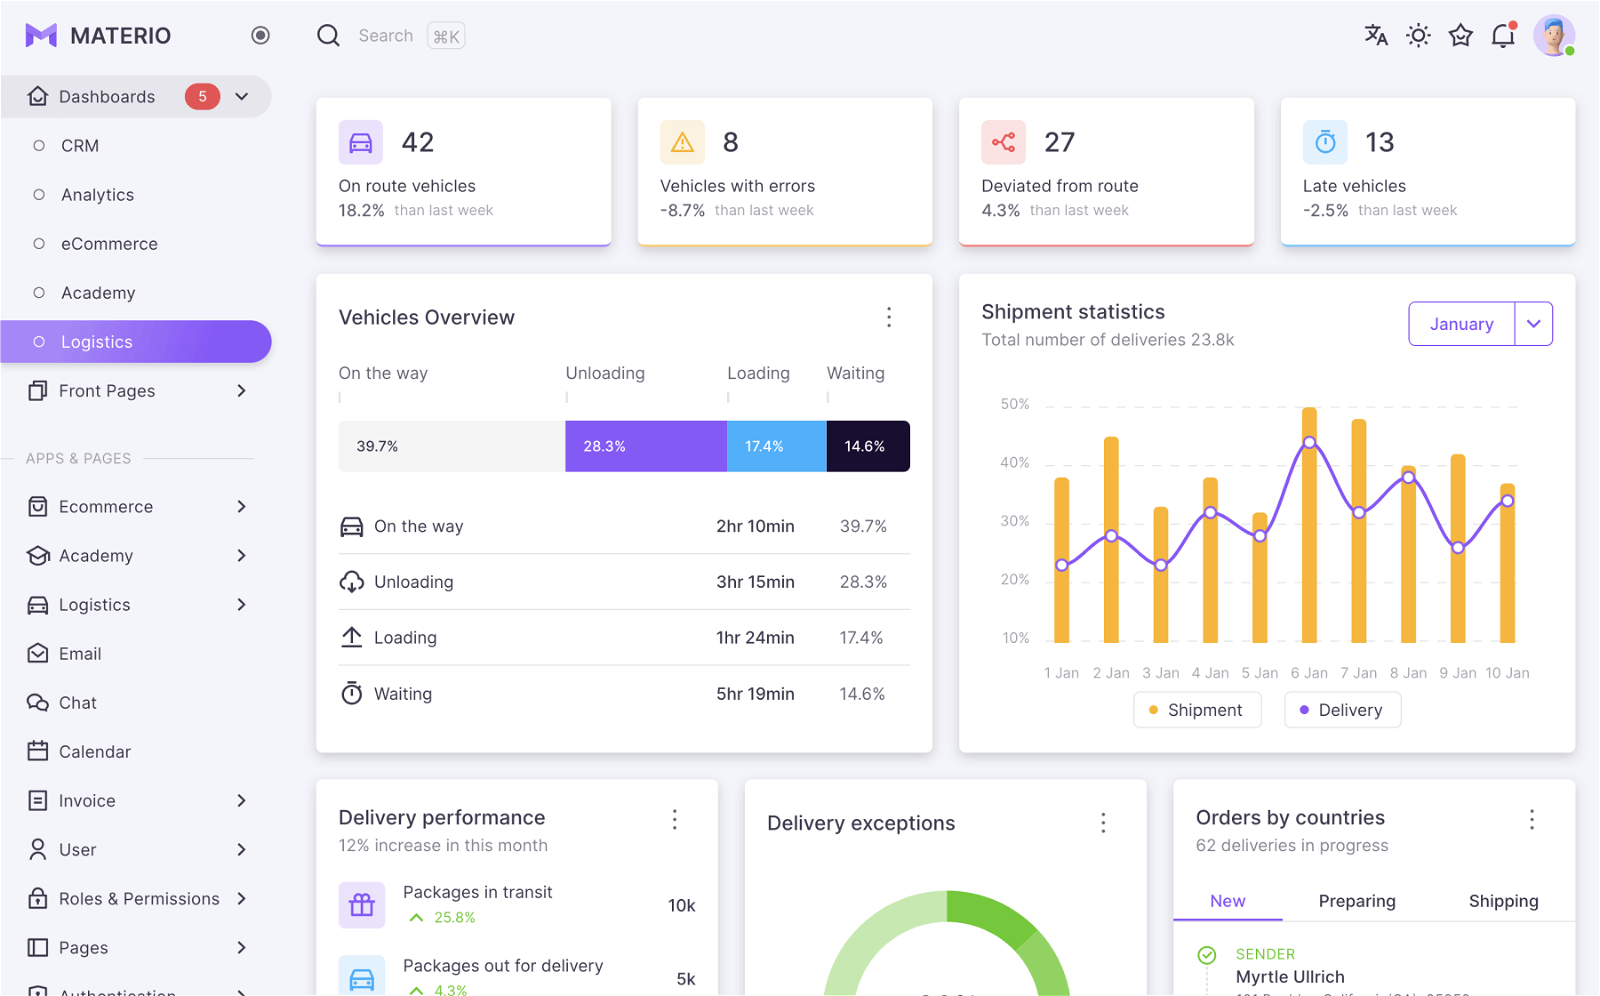Toggle Shipment series in chart legend
This screenshot has width=1600, height=996.
1197,710
